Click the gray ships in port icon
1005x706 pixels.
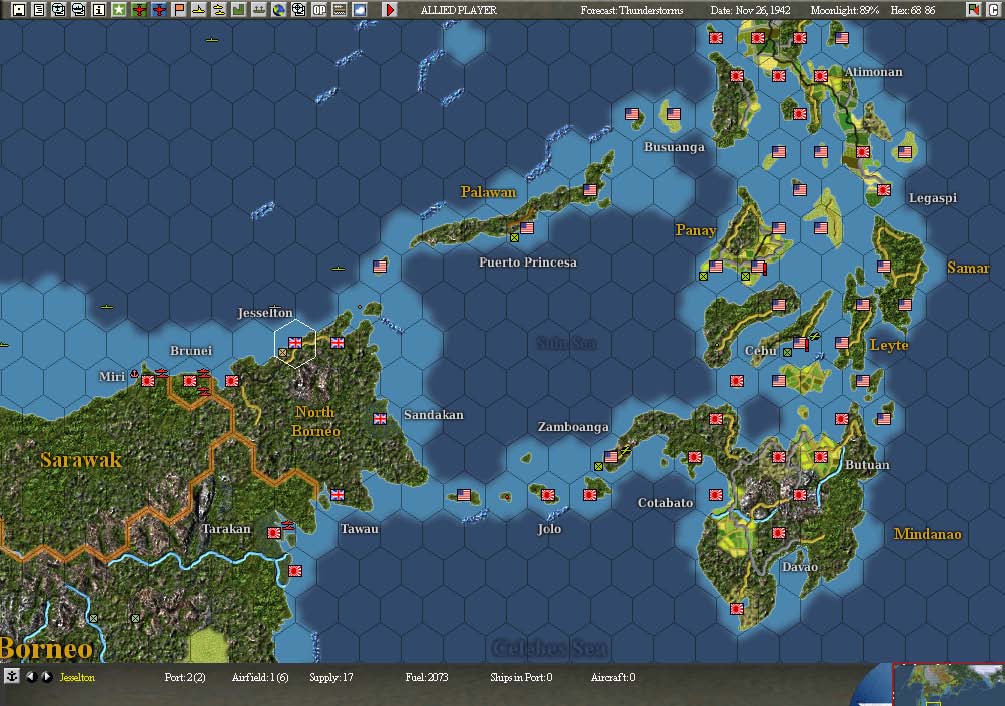[258, 10]
